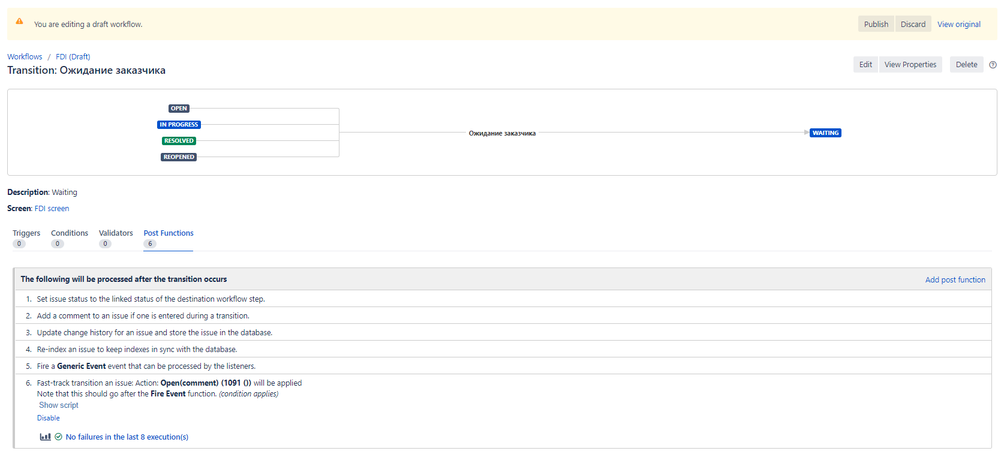Viewport: 998px width, 466px height.
Task: Discard the draft workflow
Action: coord(913,24)
